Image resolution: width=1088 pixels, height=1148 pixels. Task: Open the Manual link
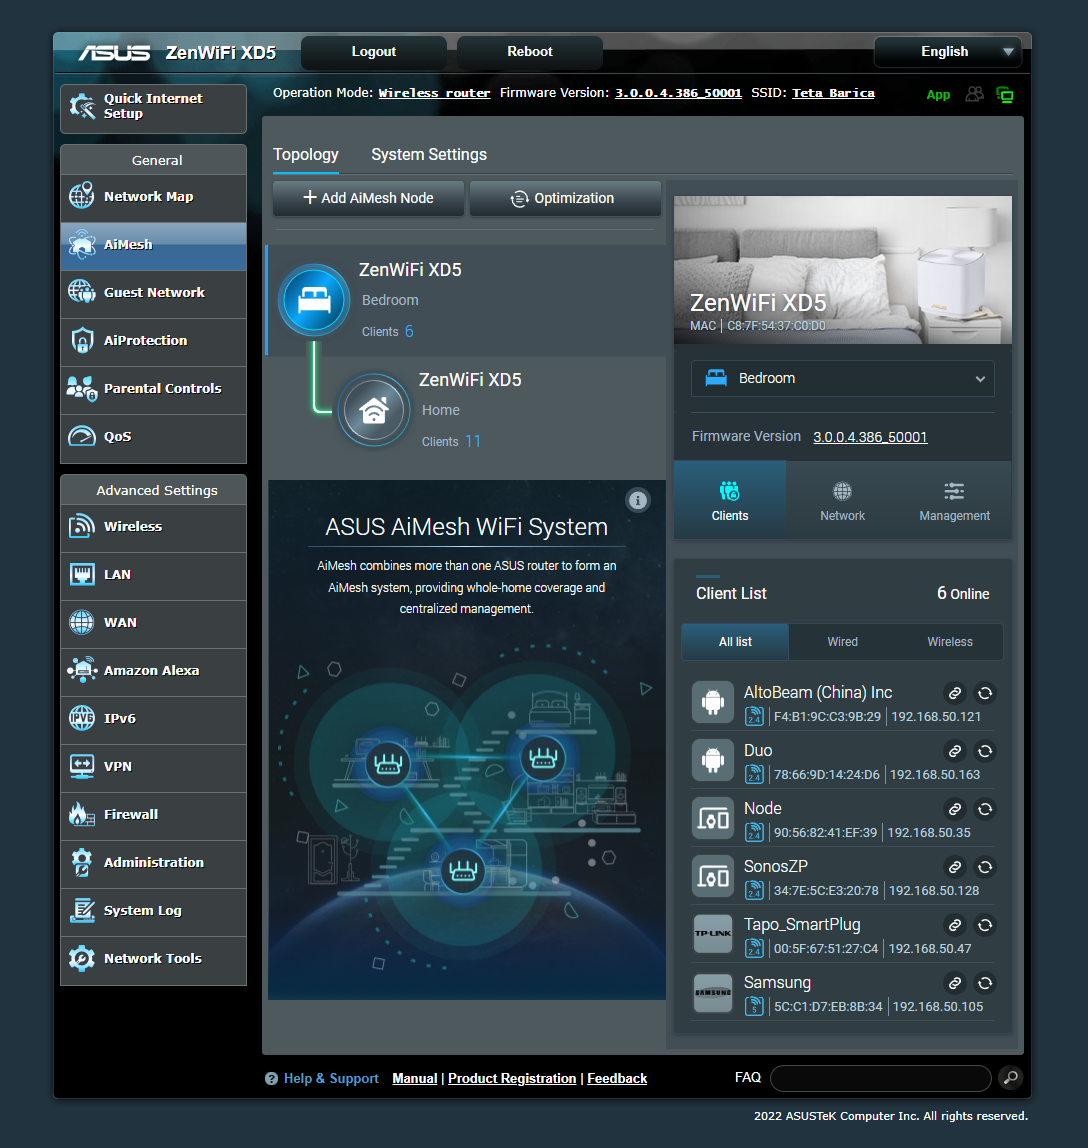[x=414, y=1078]
